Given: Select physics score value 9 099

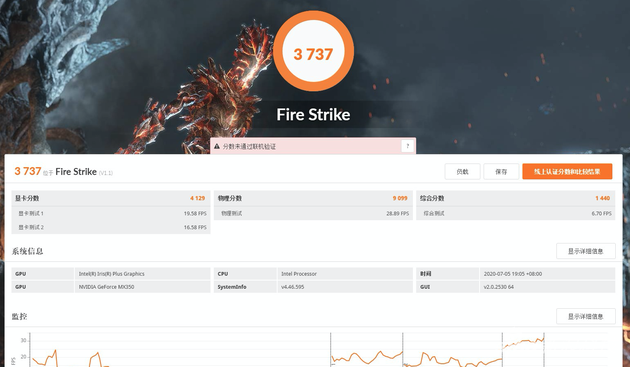Looking at the screenshot, I should [400, 198].
